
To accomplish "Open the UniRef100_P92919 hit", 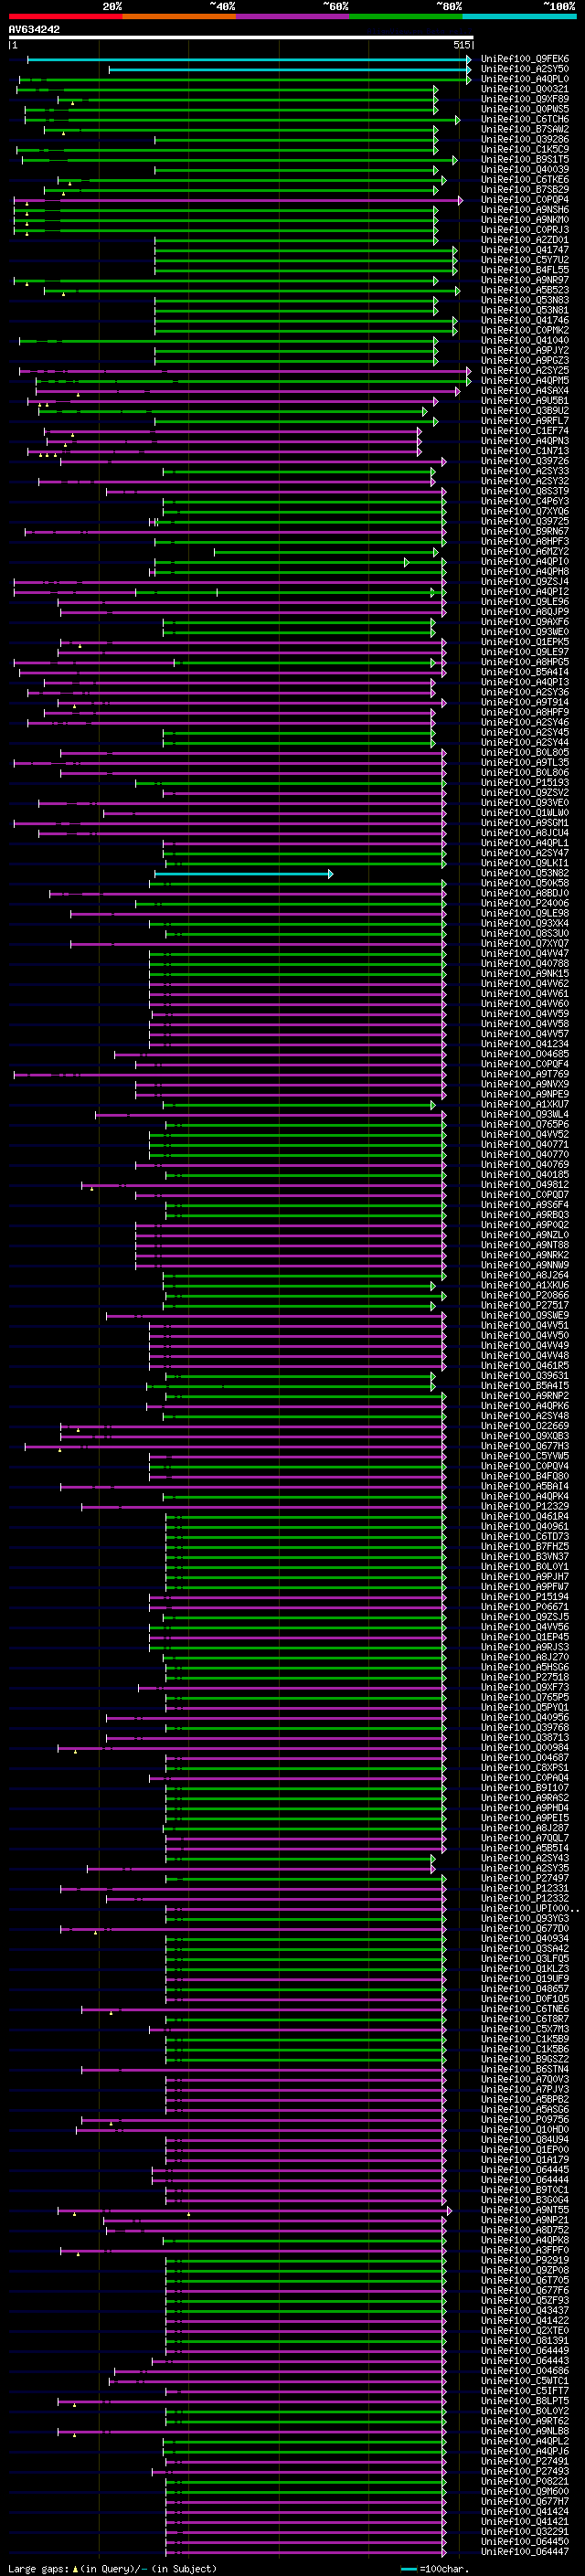I will pos(524,2261).
